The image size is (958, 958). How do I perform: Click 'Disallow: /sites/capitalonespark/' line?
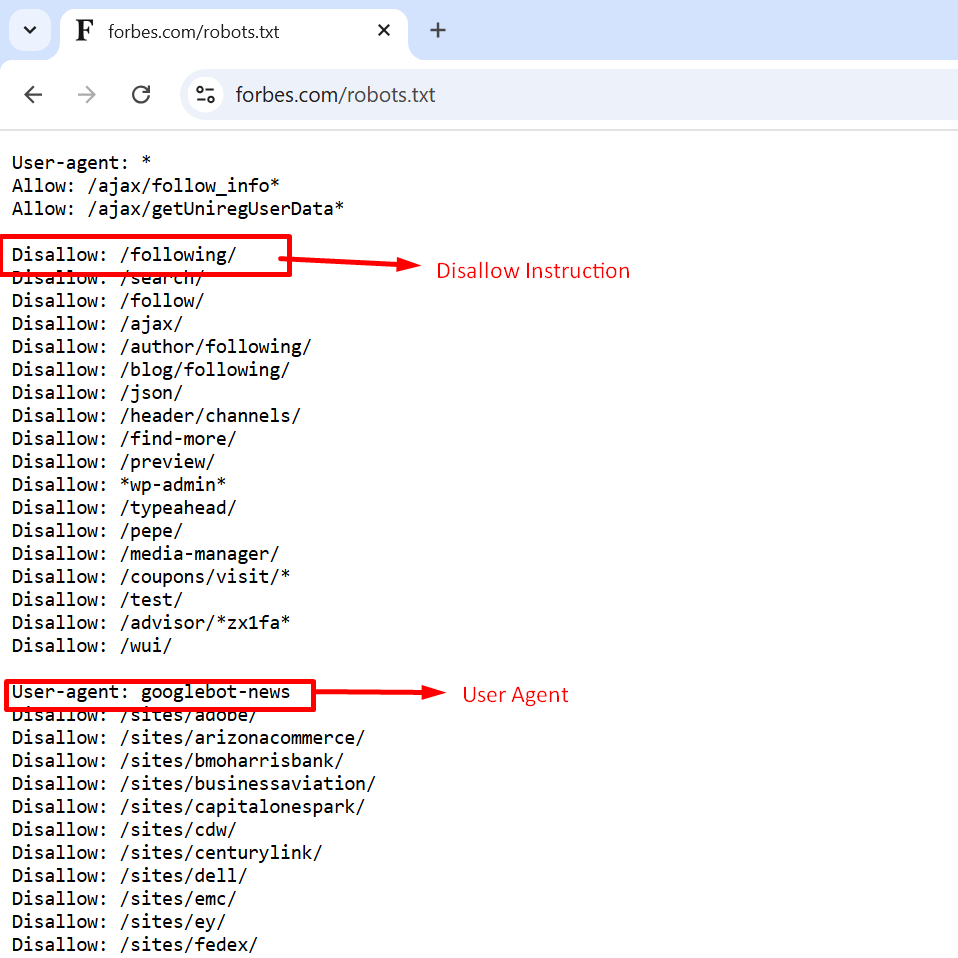pos(188,807)
